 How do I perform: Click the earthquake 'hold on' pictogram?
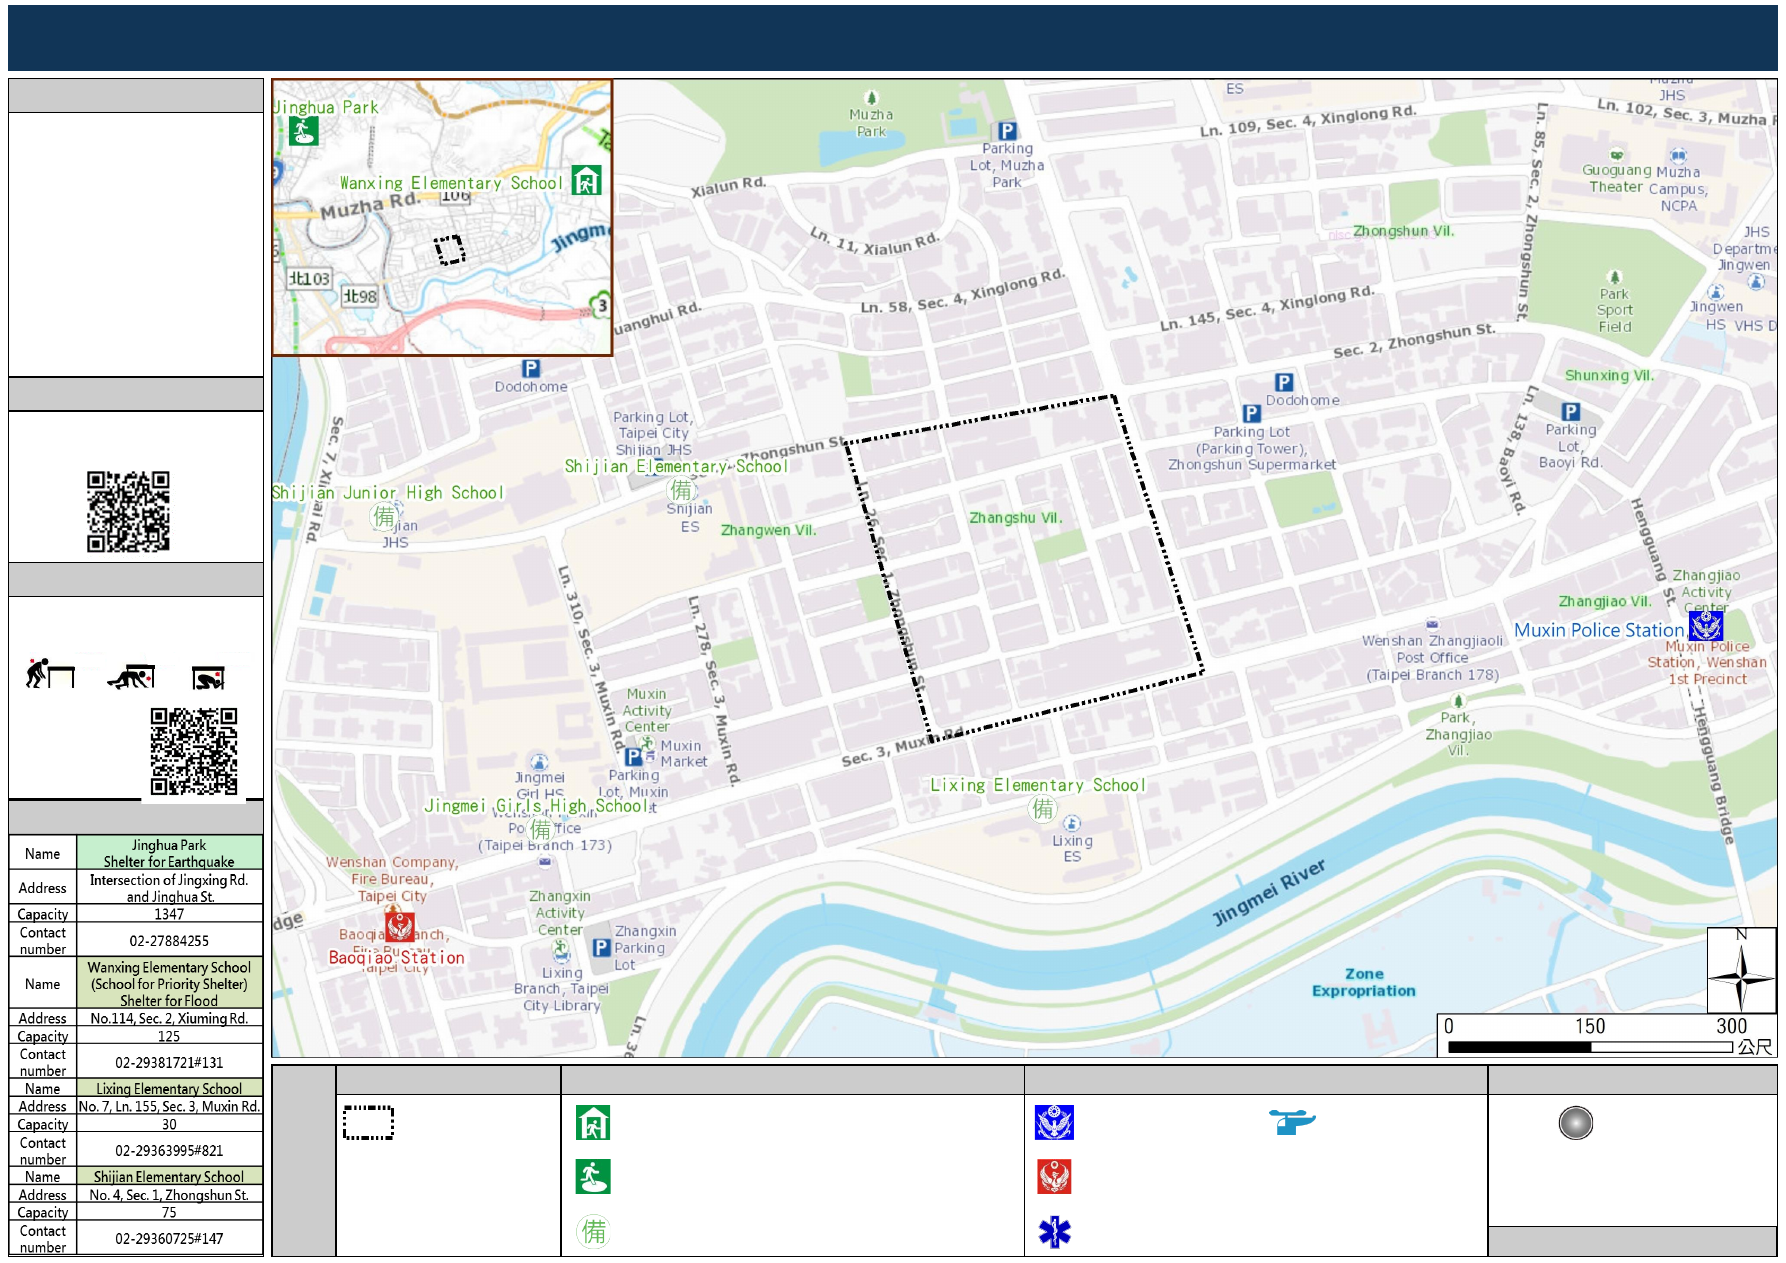coord(209,678)
